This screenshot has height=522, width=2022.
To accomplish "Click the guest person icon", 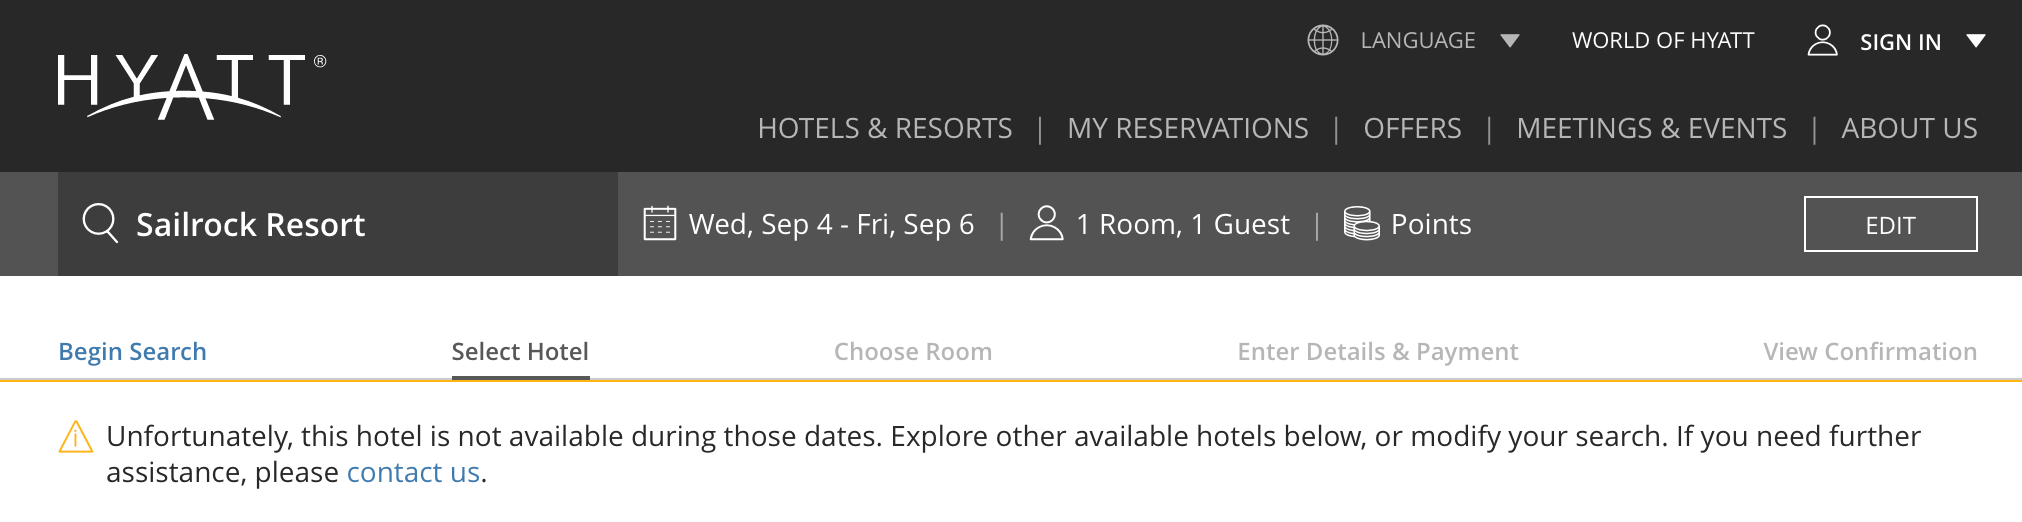I will 1046,223.
